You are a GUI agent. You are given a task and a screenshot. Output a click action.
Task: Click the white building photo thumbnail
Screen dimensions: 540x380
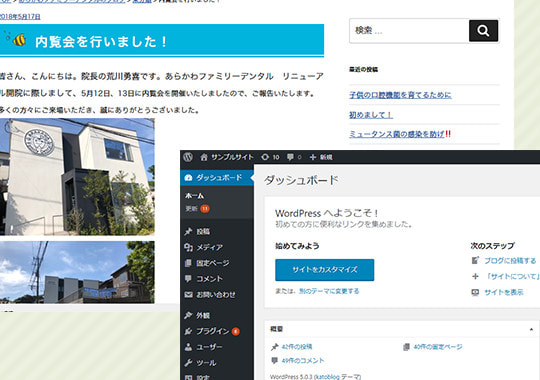click(x=77, y=177)
